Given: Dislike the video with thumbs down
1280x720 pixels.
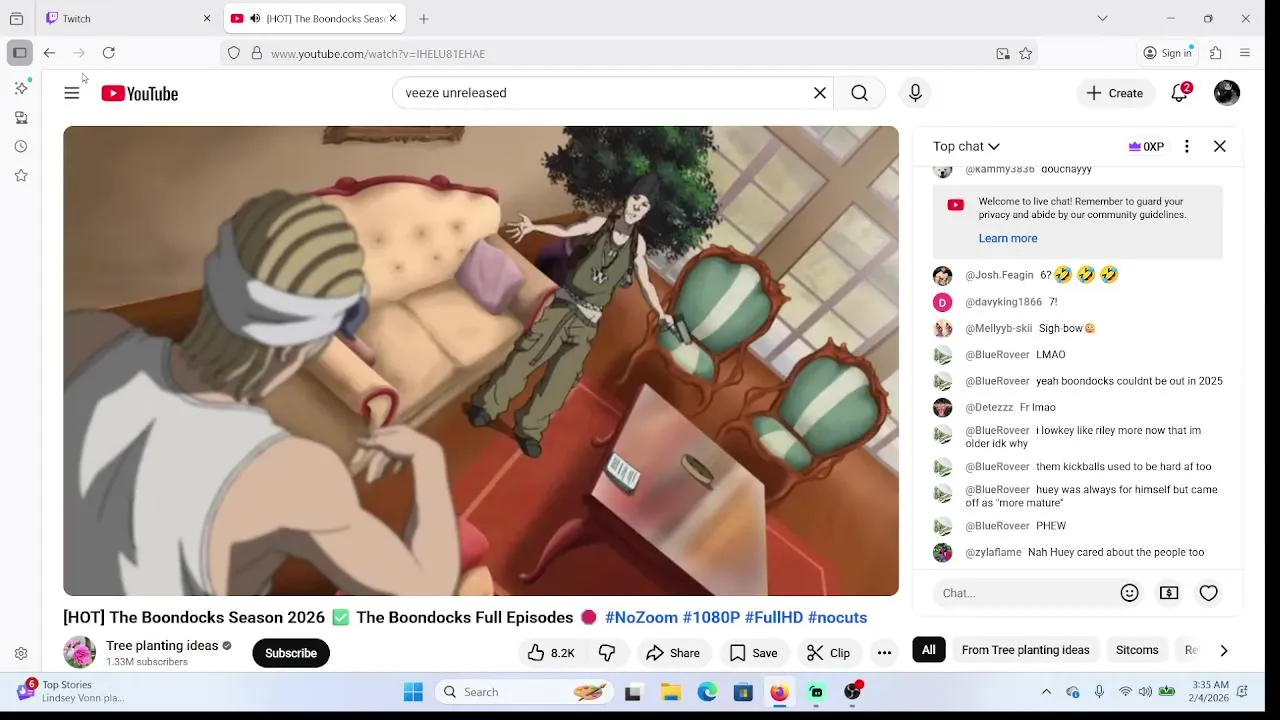Looking at the screenshot, I should (607, 653).
